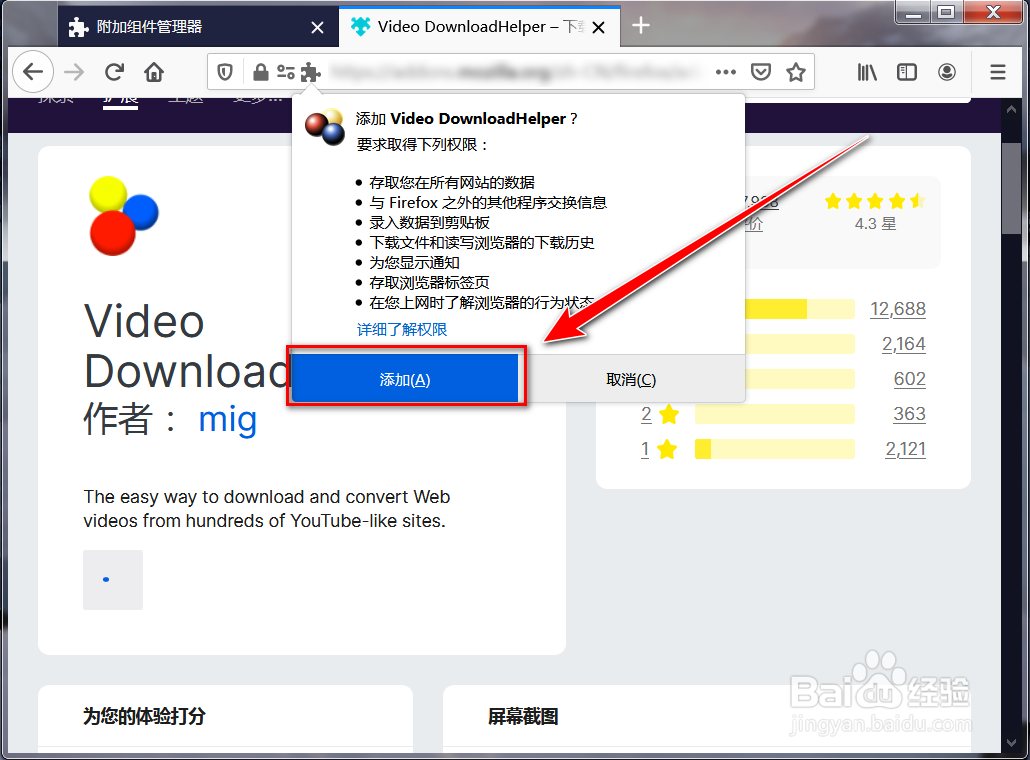This screenshot has width=1030, height=760.
Task: Toggle the sidebar view icon
Action: (907, 72)
